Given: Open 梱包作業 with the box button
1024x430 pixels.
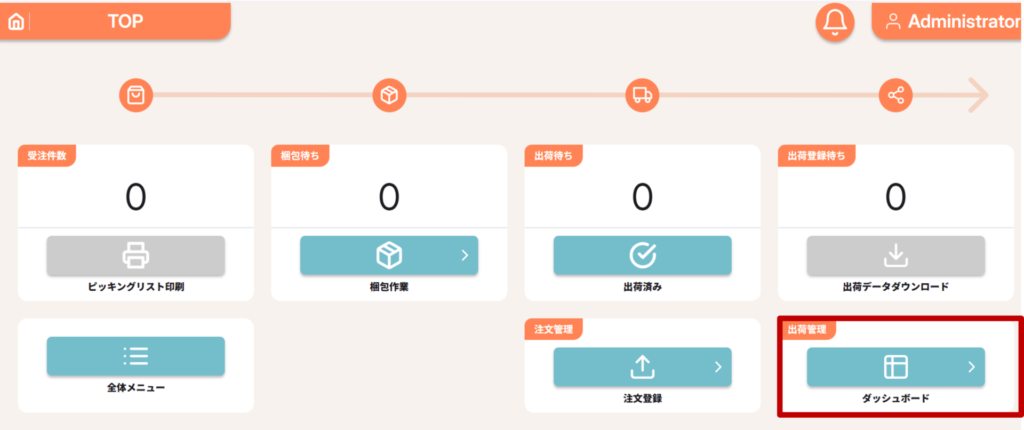Looking at the screenshot, I should pos(389,256).
